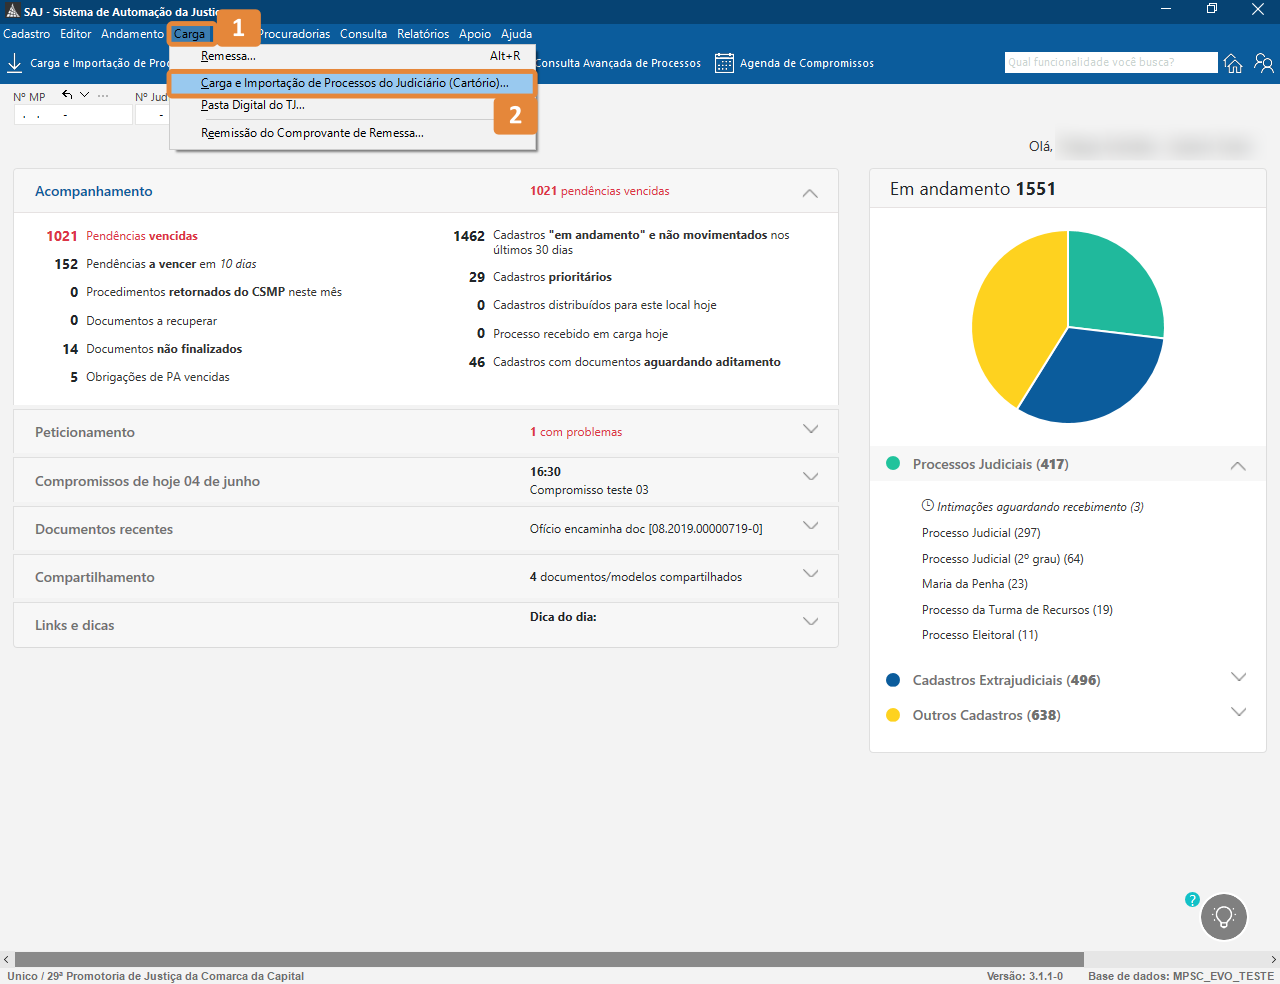Click the green slice of the pie chart

click(x=1110, y=285)
